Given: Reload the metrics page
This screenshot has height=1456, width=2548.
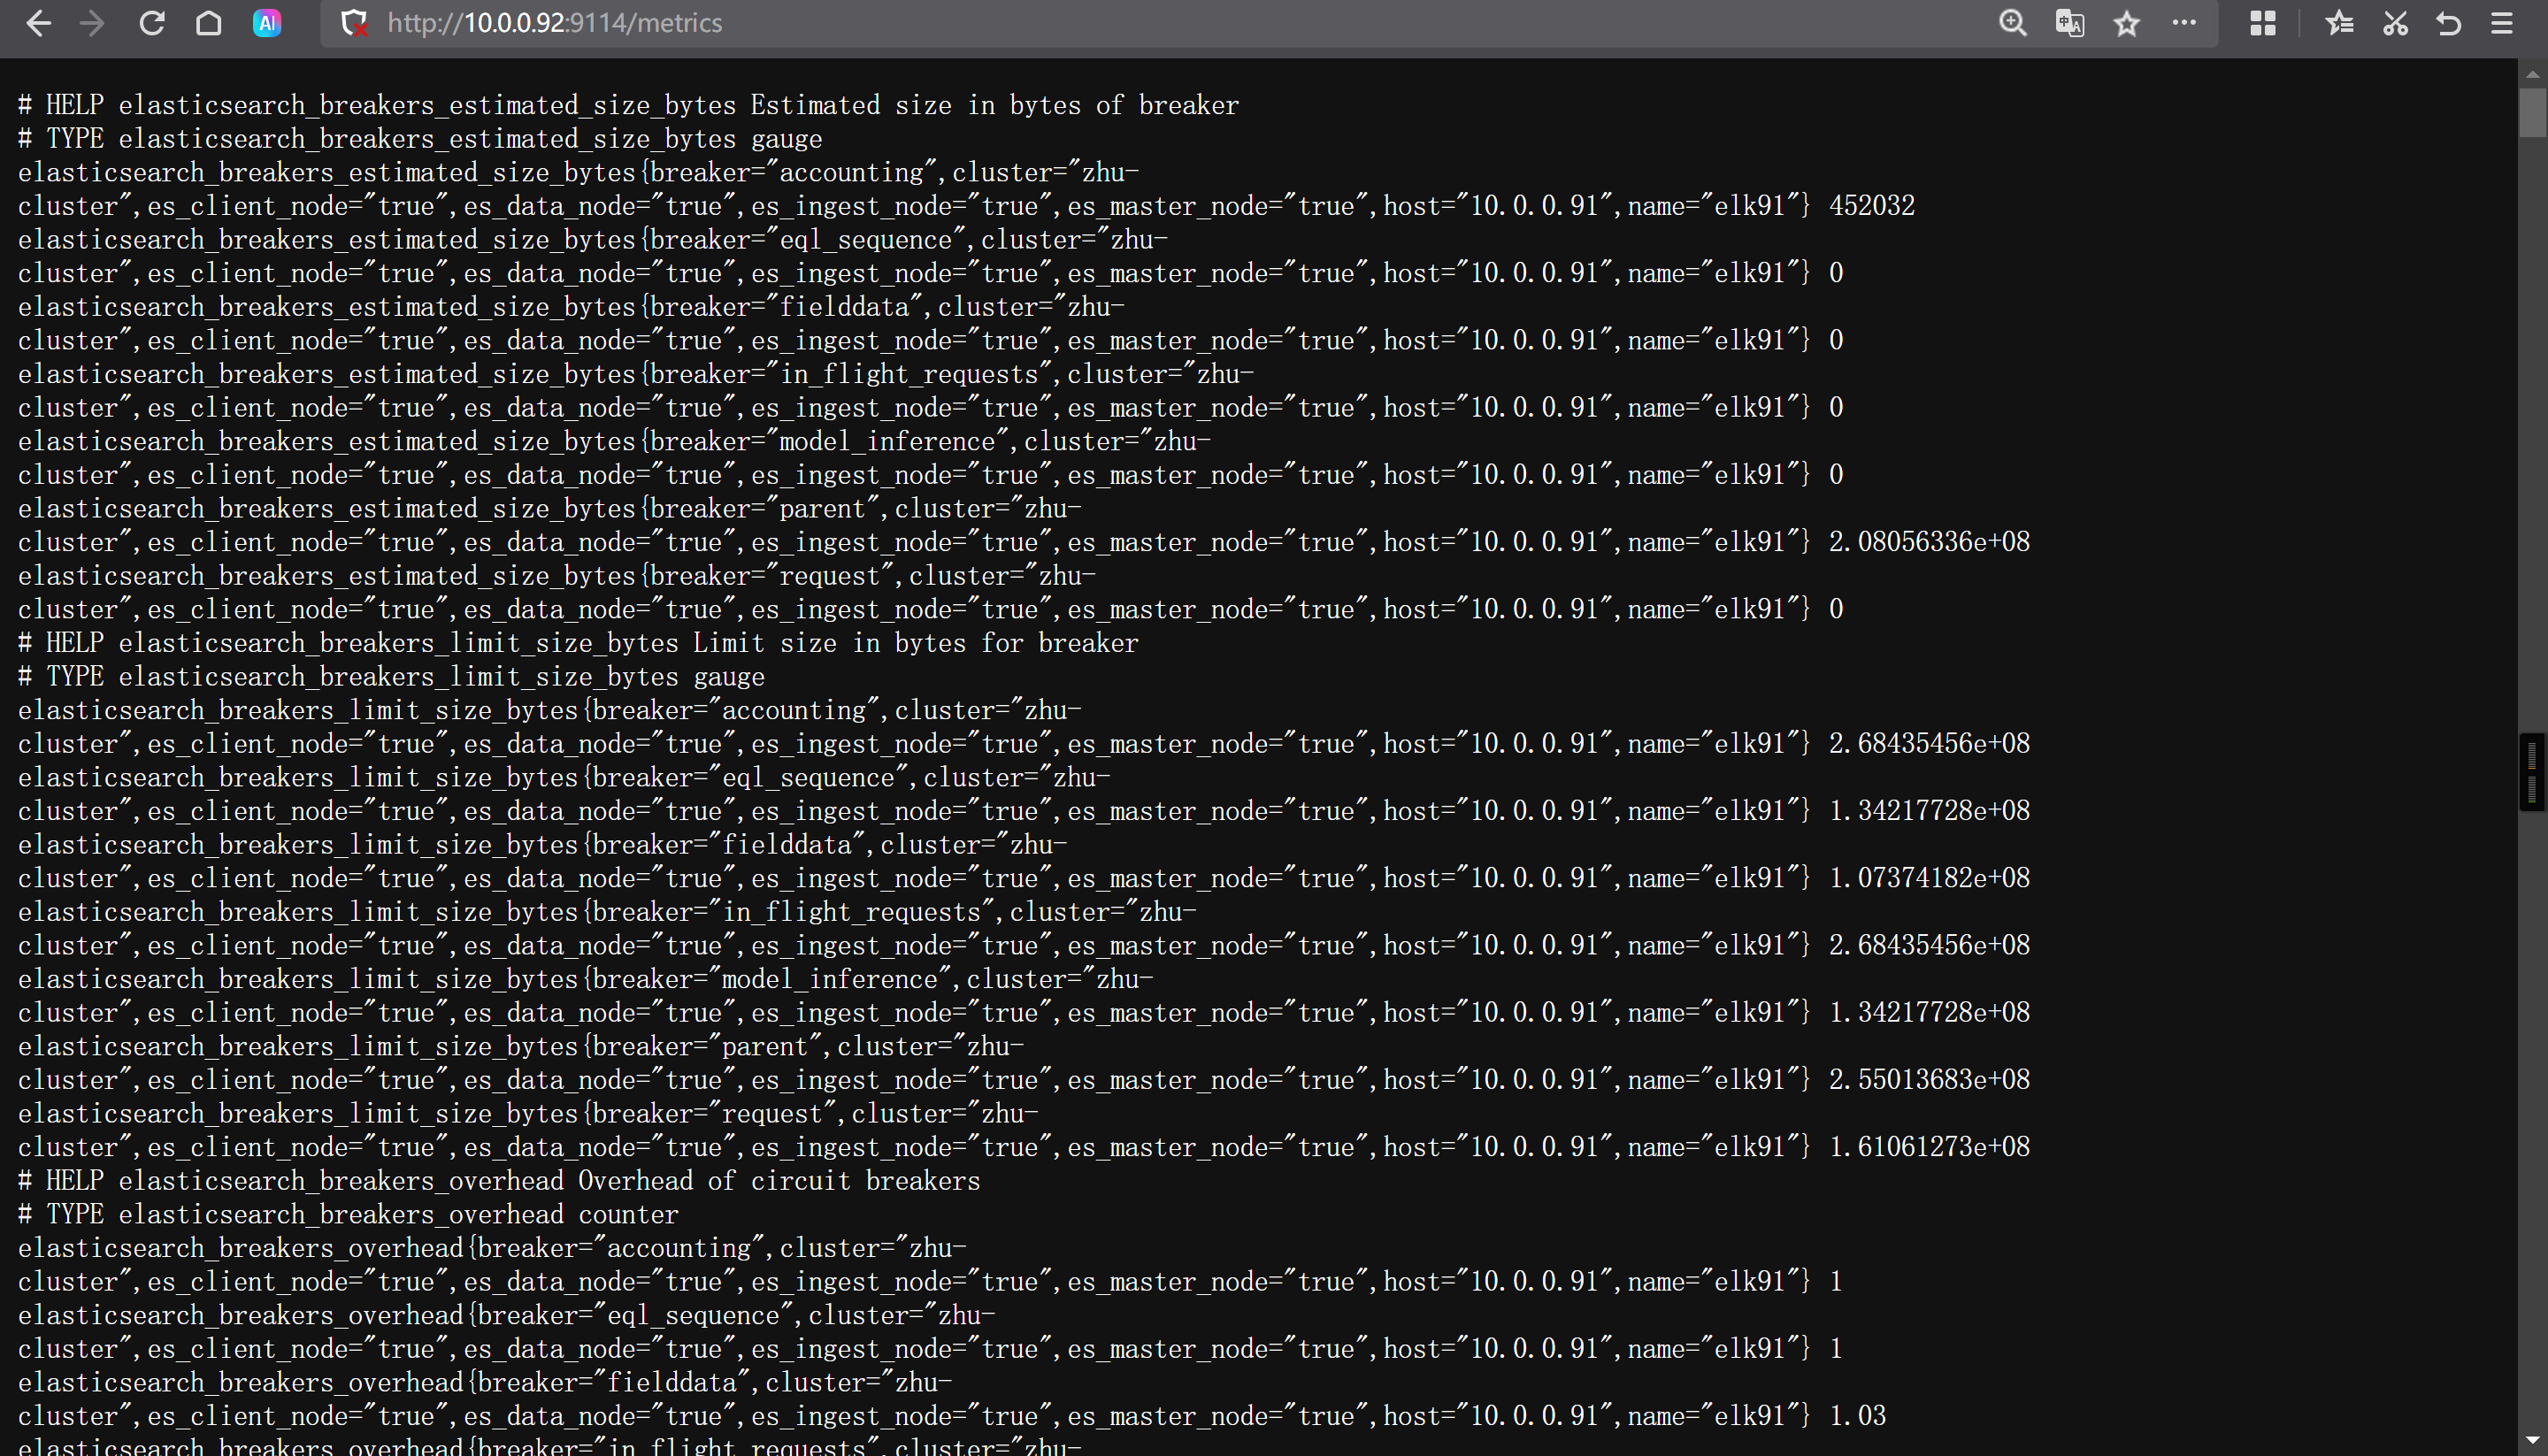Looking at the screenshot, I should pos(151,23).
